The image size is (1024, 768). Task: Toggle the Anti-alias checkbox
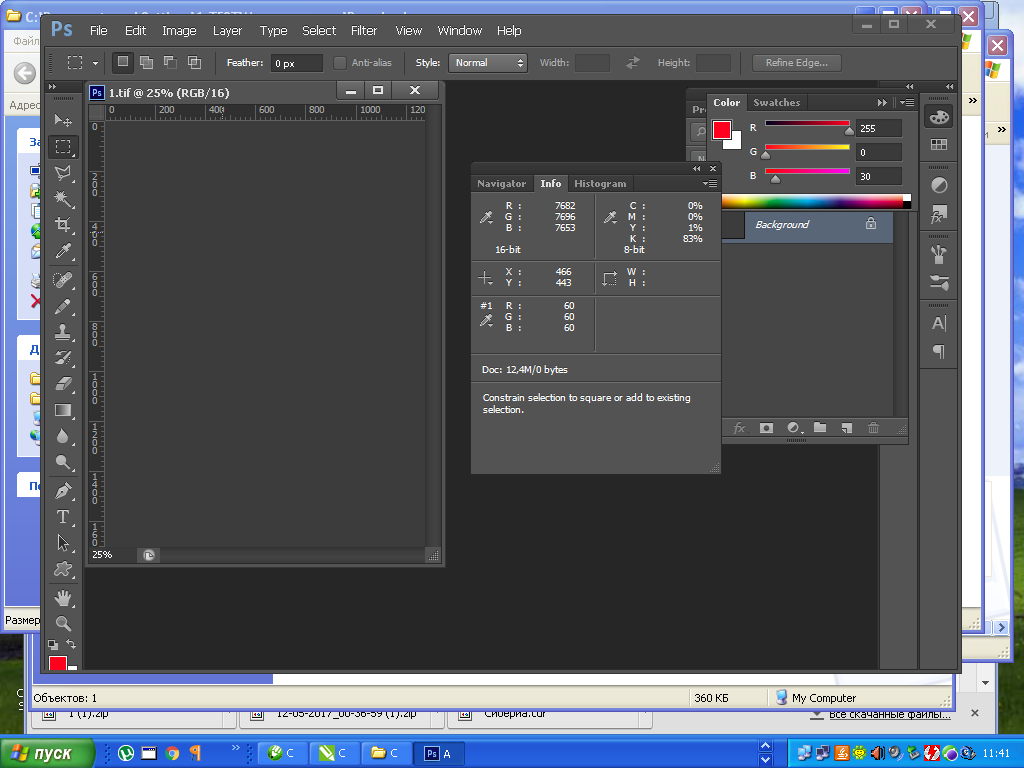tap(340, 63)
